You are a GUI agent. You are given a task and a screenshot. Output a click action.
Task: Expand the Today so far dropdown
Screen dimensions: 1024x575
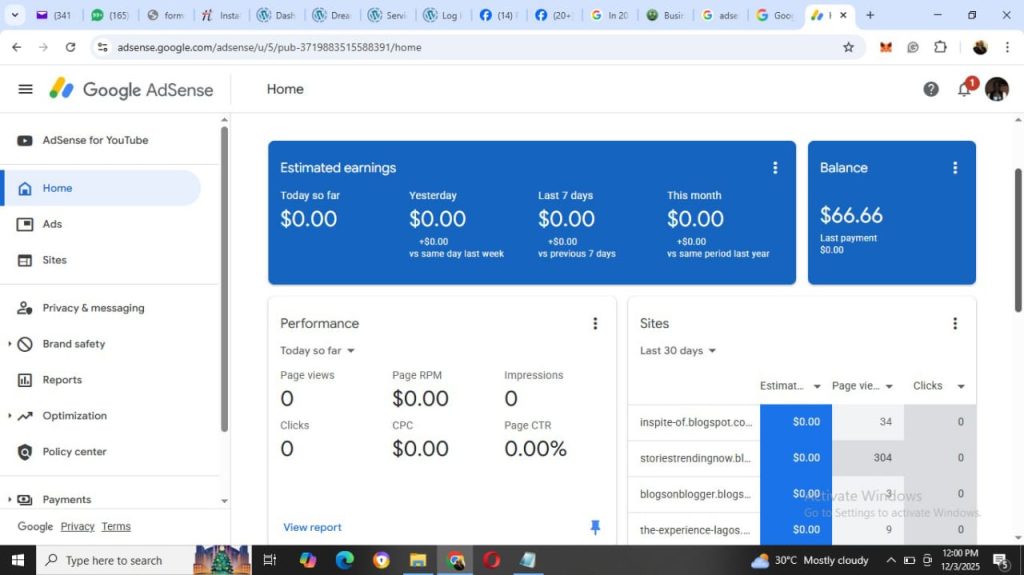tap(318, 351)
